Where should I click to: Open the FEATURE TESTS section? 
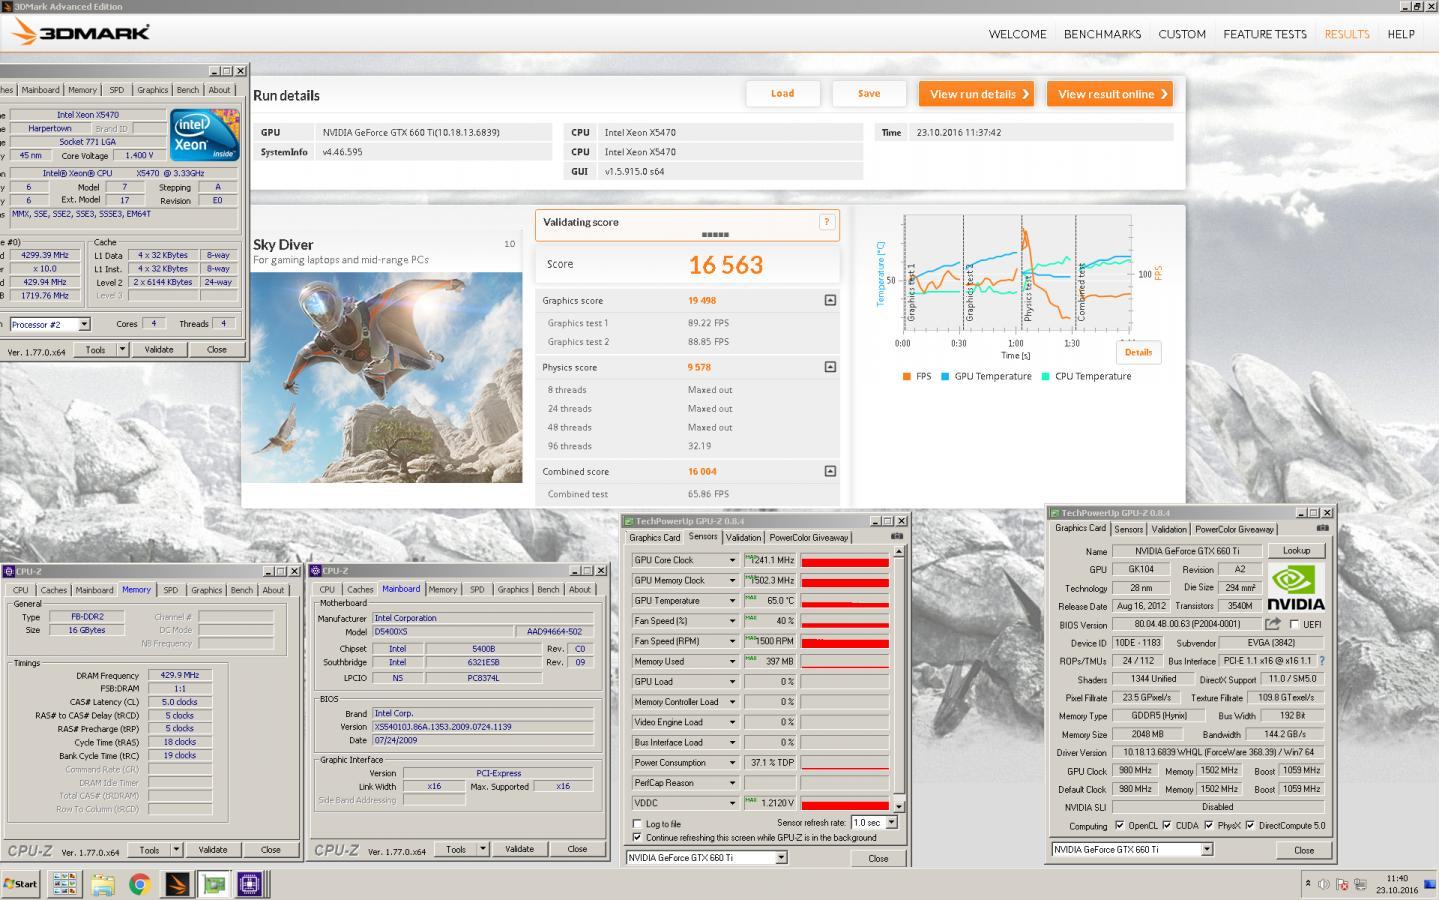click(1265, 34)
